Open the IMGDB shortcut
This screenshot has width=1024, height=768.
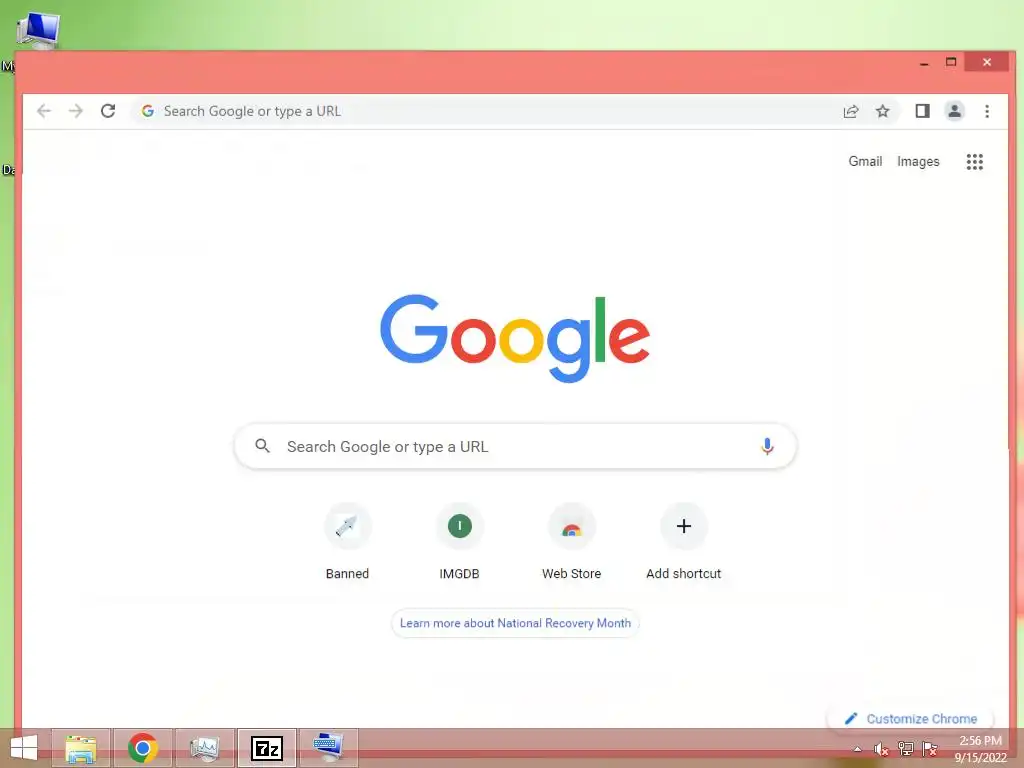pyautogui.click(x=460, y=542)
